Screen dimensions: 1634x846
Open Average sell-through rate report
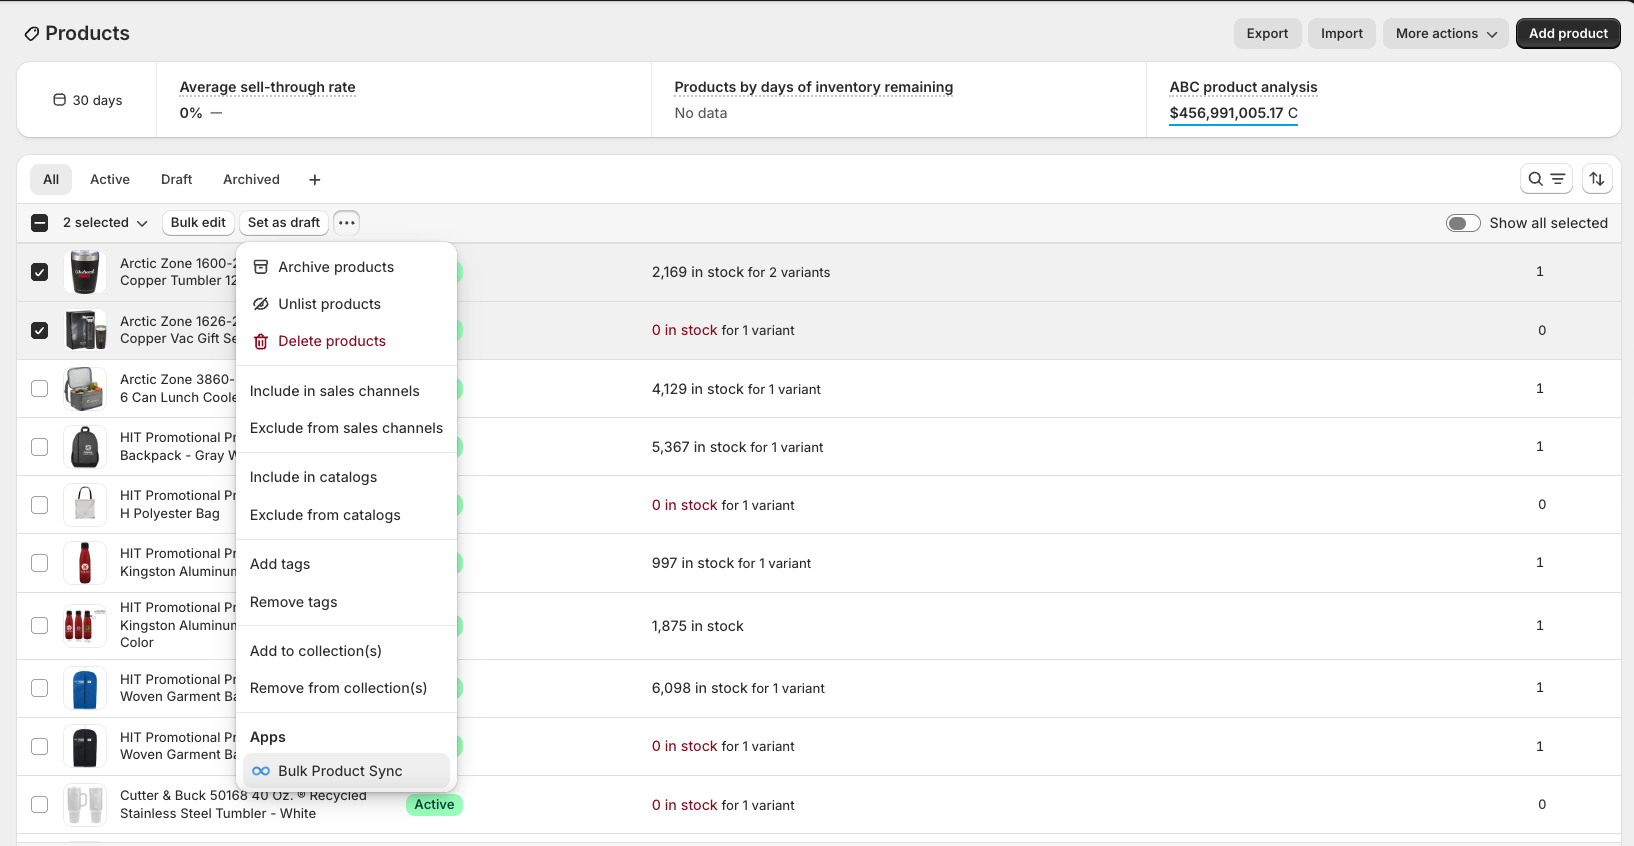[x=267, y=87]
